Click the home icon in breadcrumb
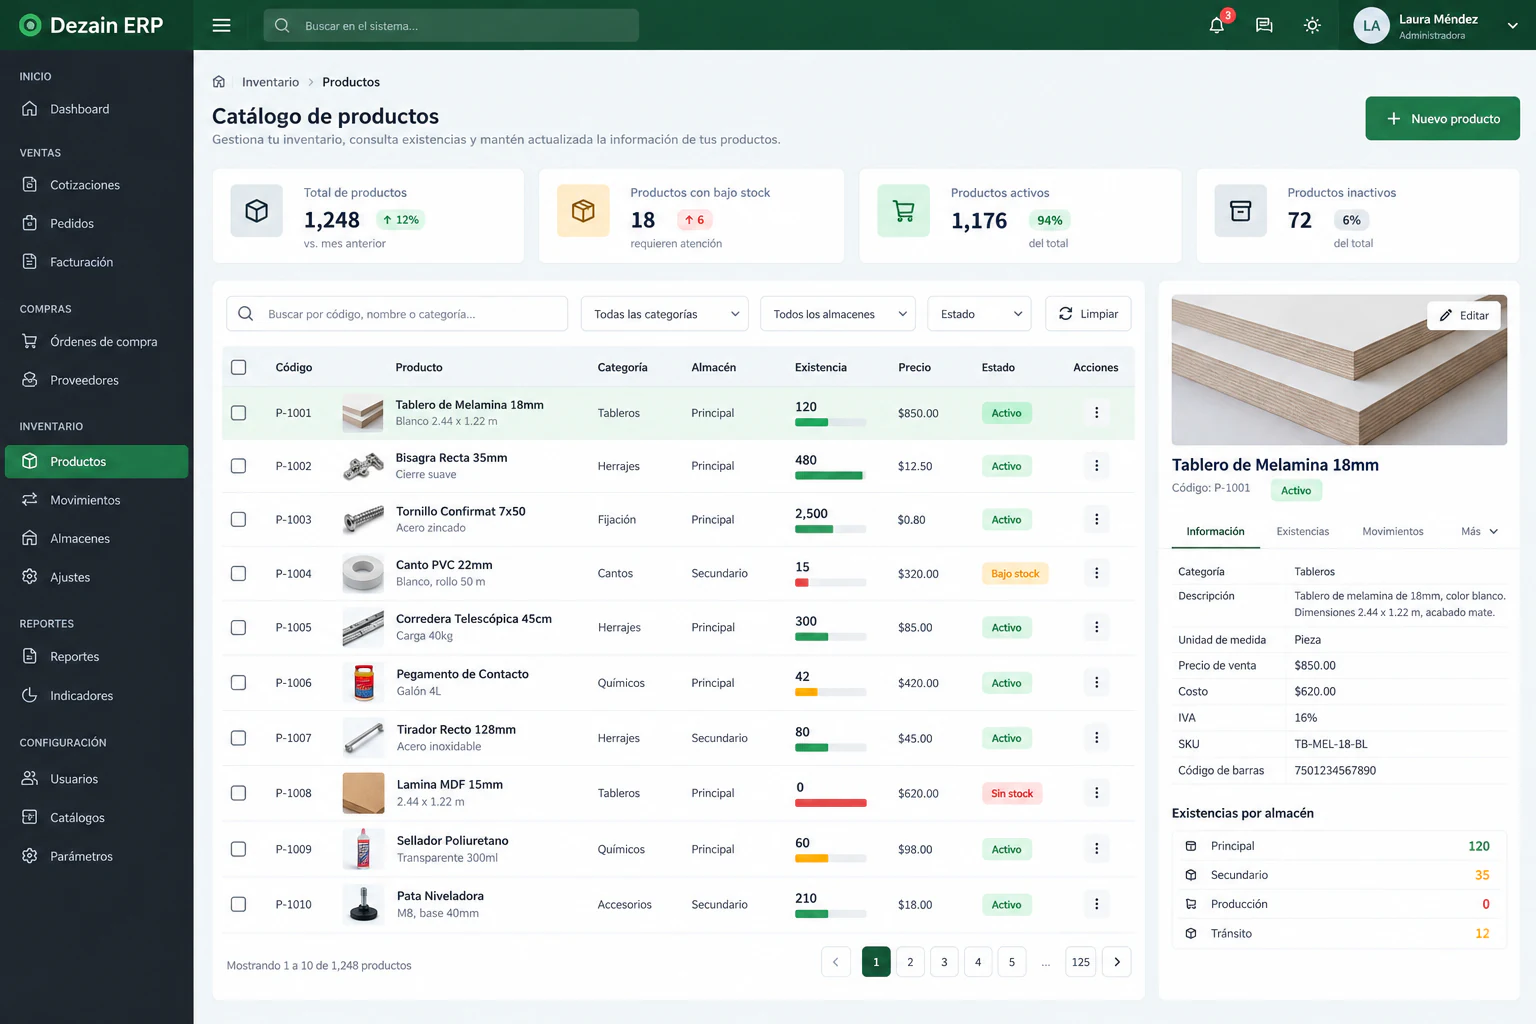1536x1024 pixels. pyautogui.click(x=219, y=82)
